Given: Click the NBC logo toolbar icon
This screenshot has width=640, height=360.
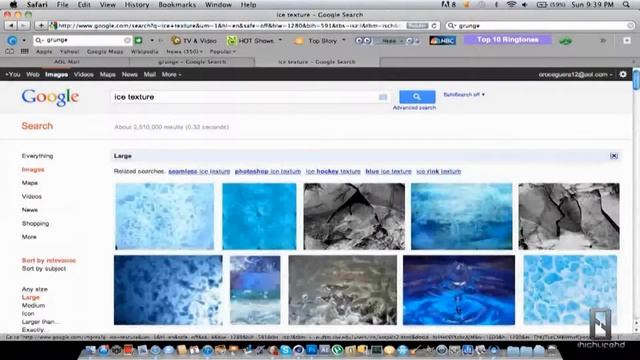Looking at the screenshot, I should pos(442,40).
